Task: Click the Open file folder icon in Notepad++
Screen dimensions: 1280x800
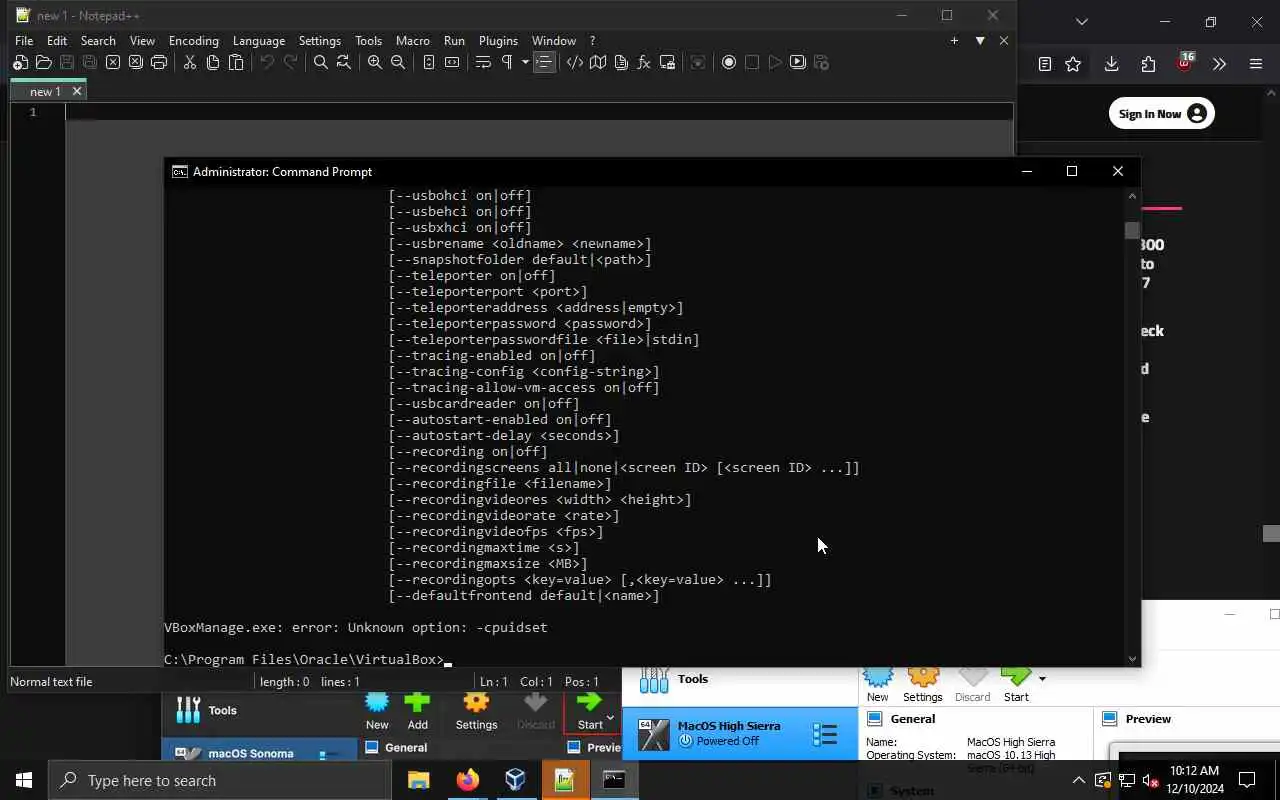Action: click(x=43, y=62)
